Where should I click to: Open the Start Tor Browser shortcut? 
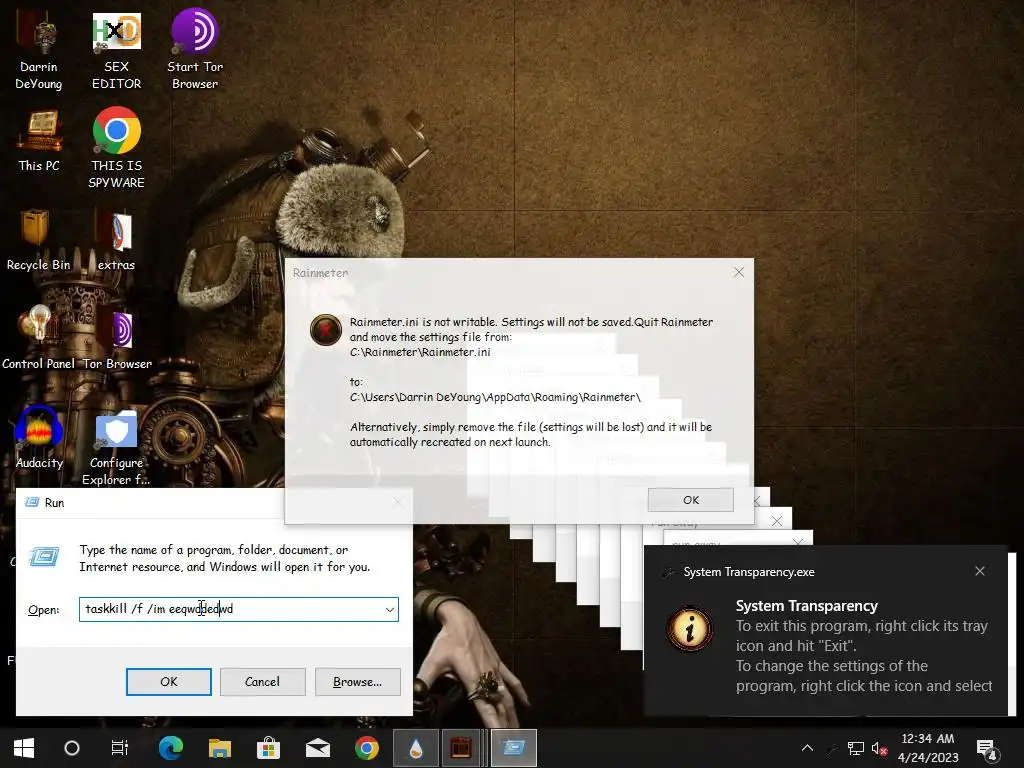coord(195,51)
